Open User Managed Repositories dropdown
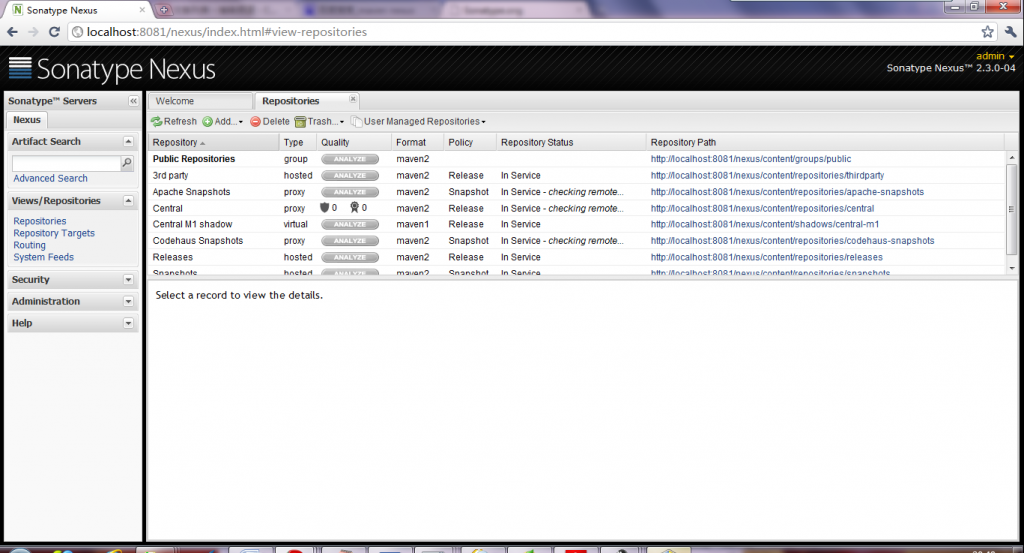The width and height of the screenshot is (1024, 553). tap(419, 121)
